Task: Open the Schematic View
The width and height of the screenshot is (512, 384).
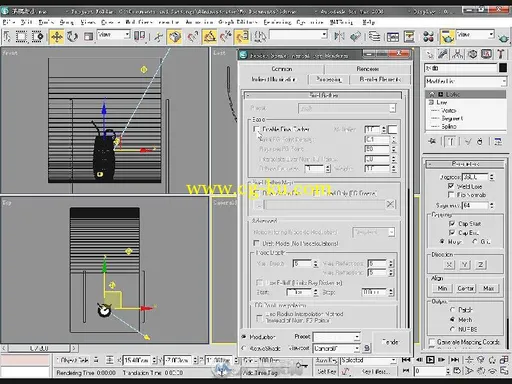Action: [409, 36]
